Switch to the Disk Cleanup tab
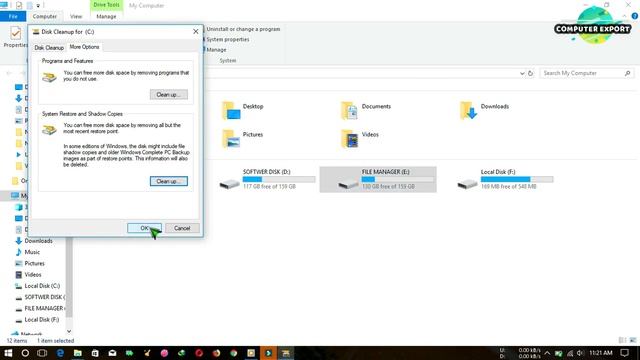 coord(49,48)
